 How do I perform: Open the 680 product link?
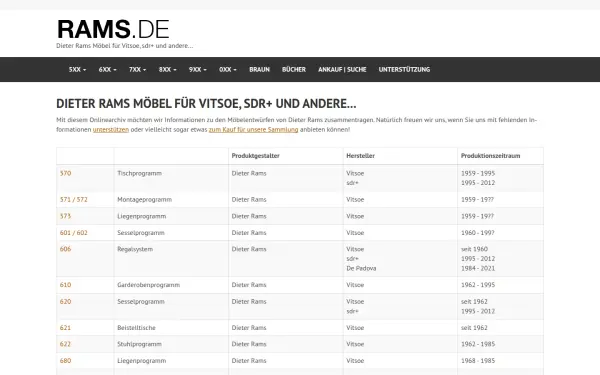point(65,361)
